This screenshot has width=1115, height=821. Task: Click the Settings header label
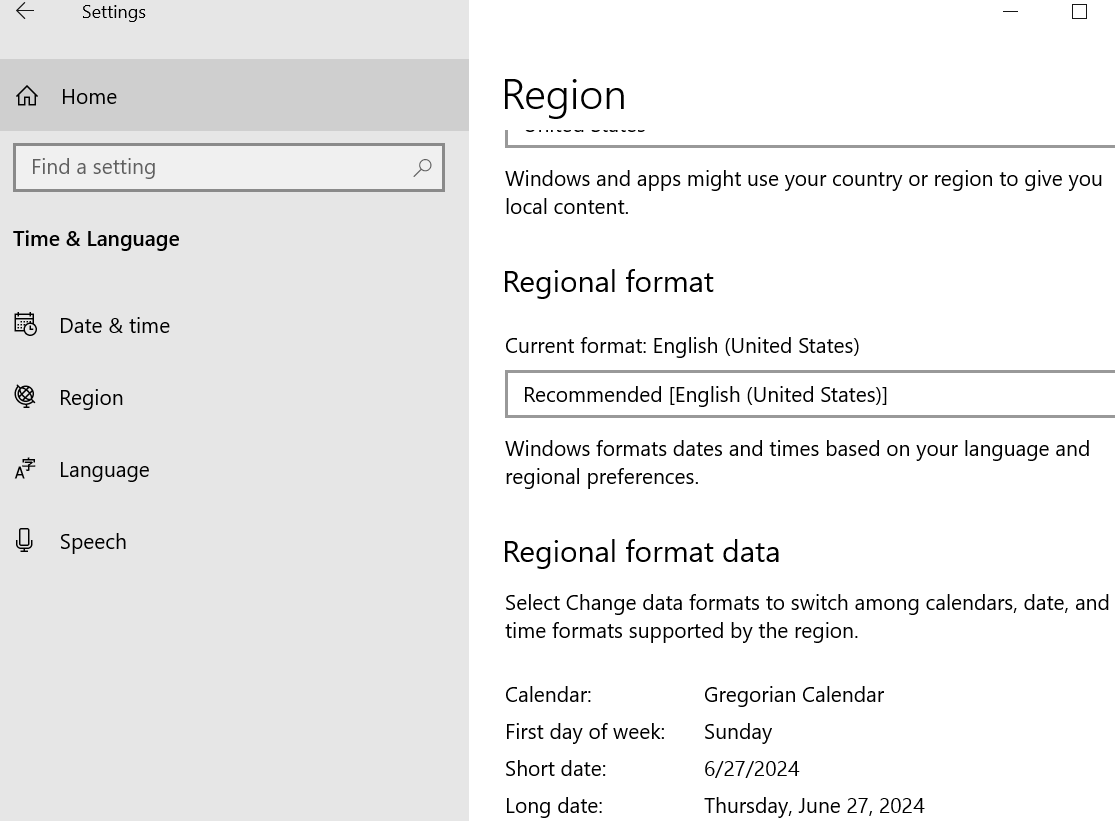click(x=113, y=12)
